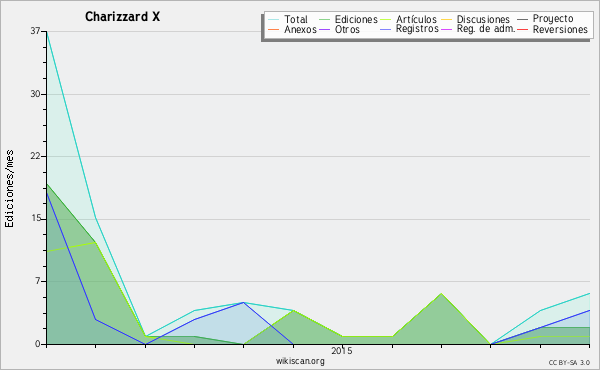Click the y-axis value 7
Image resolution: width=600 pixels, height=370 pixels.
coord(38,281)
